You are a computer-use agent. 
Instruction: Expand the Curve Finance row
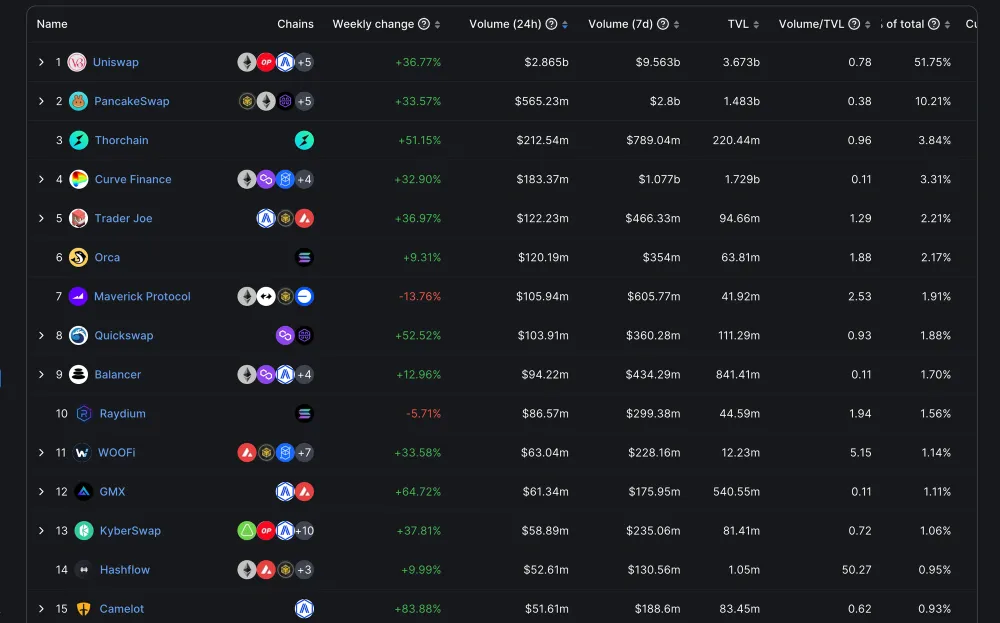tap(41, 180)
